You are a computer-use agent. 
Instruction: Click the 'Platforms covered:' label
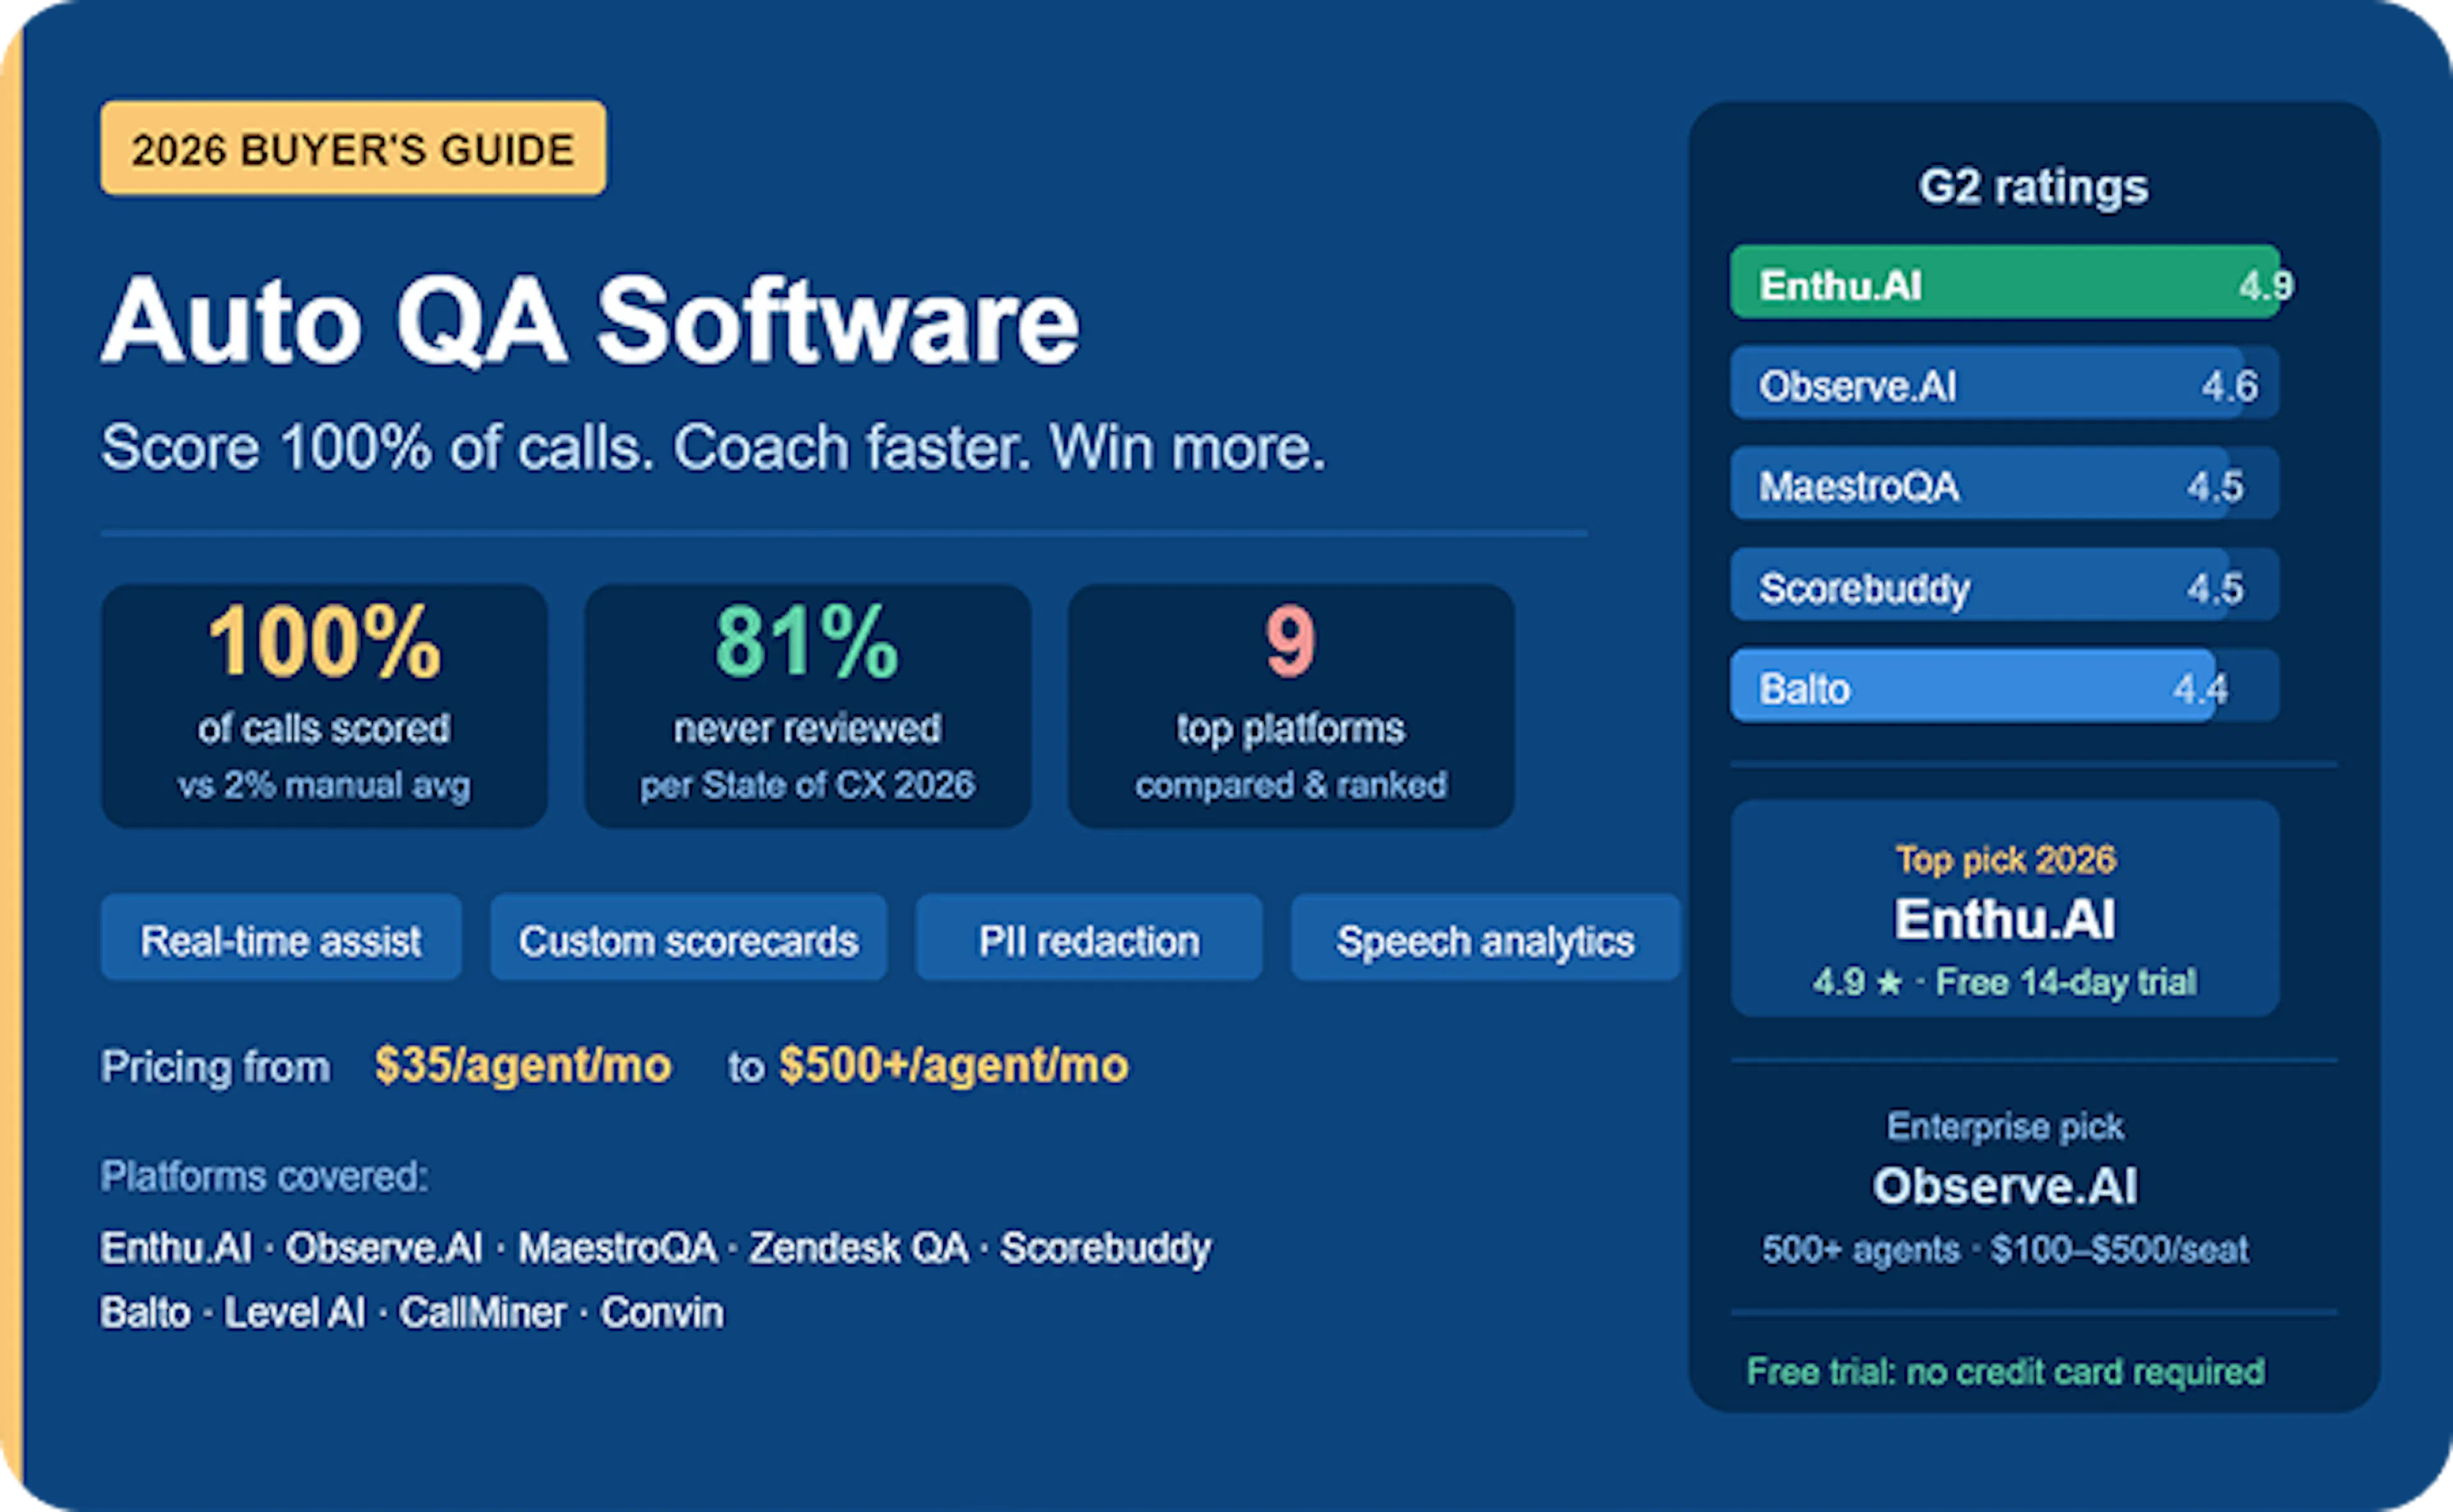264,1177
